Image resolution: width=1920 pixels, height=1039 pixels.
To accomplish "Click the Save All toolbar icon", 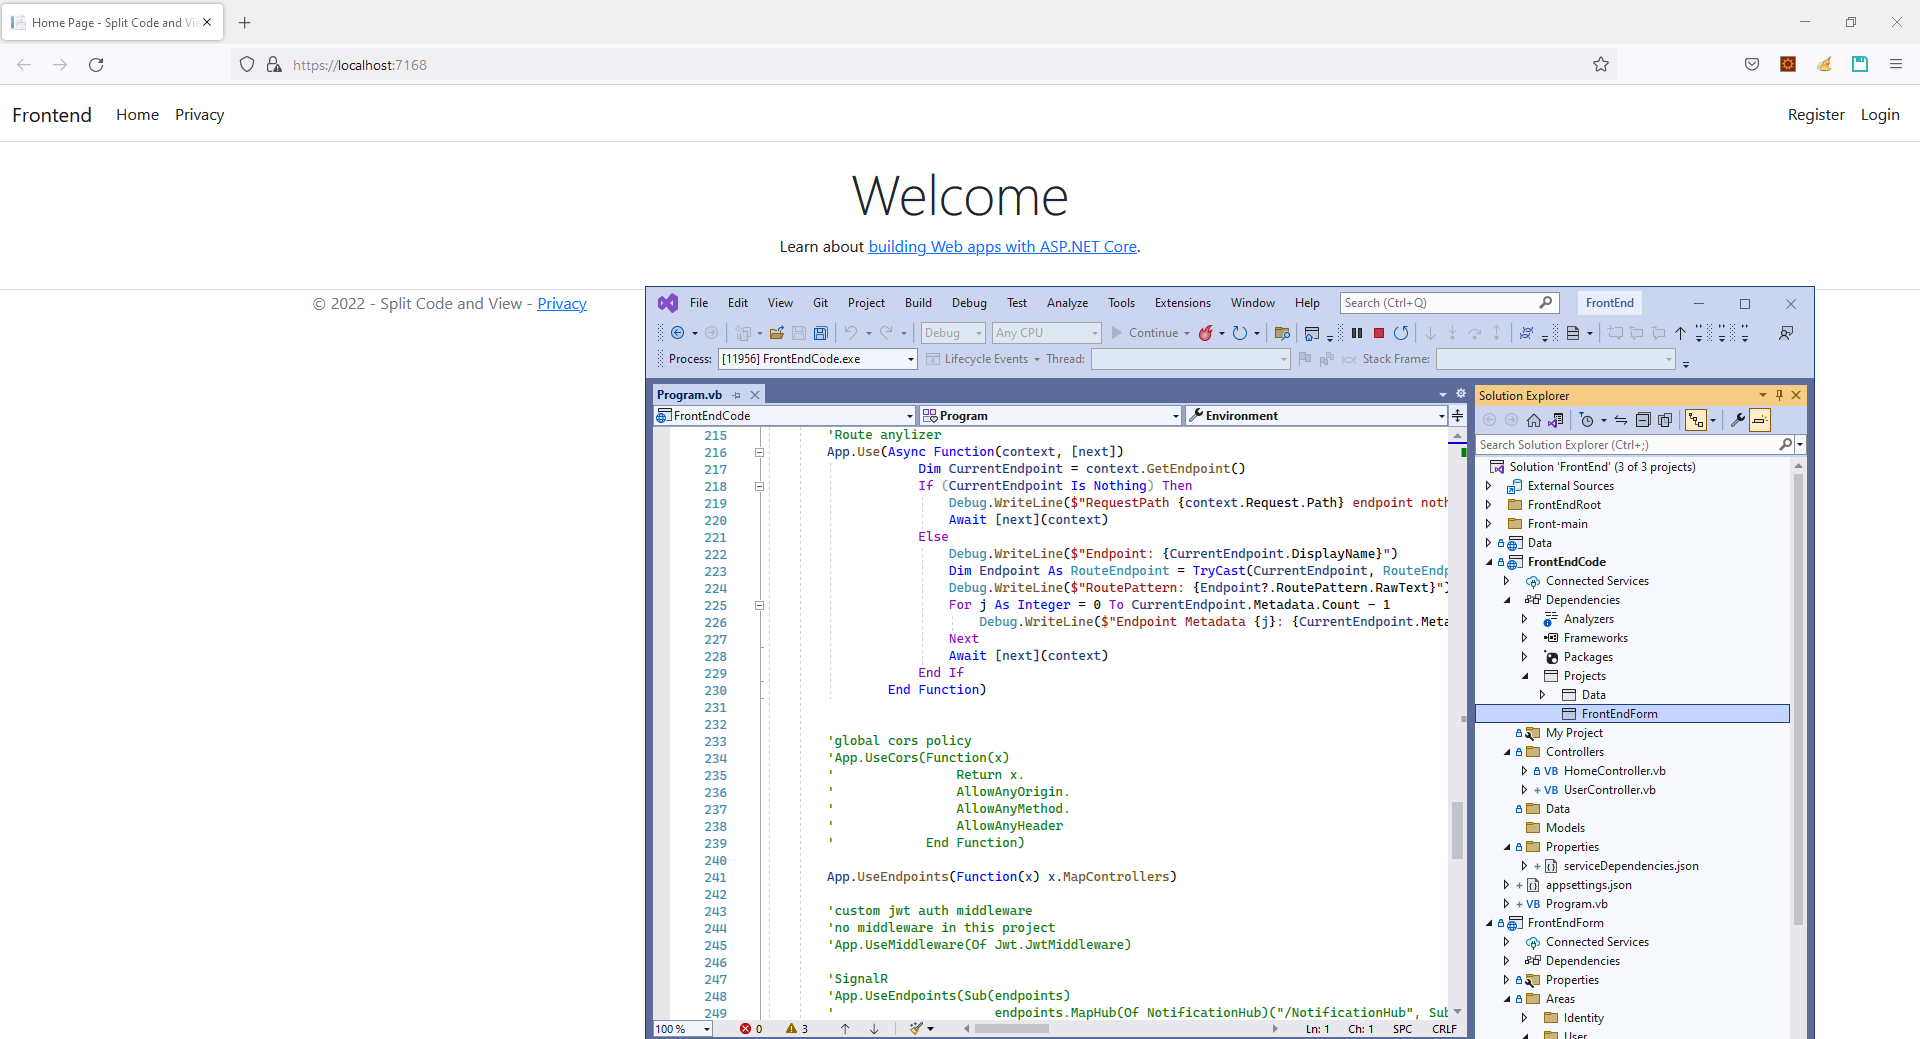I will (820, 333).
